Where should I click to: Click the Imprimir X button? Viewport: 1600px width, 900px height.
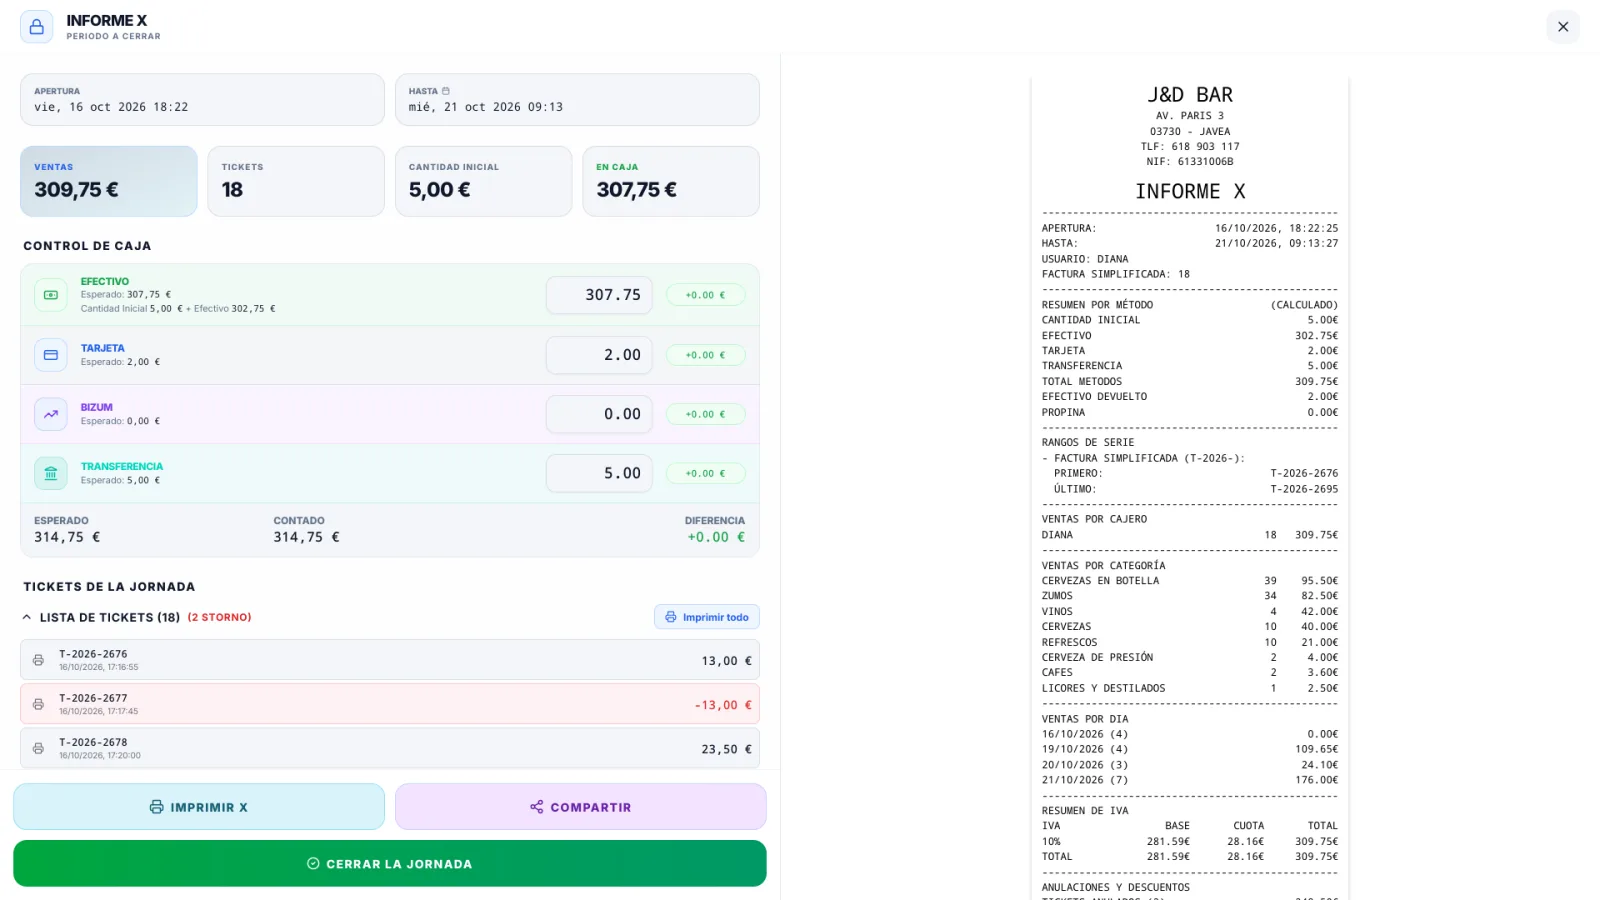(x=199, y=807)
